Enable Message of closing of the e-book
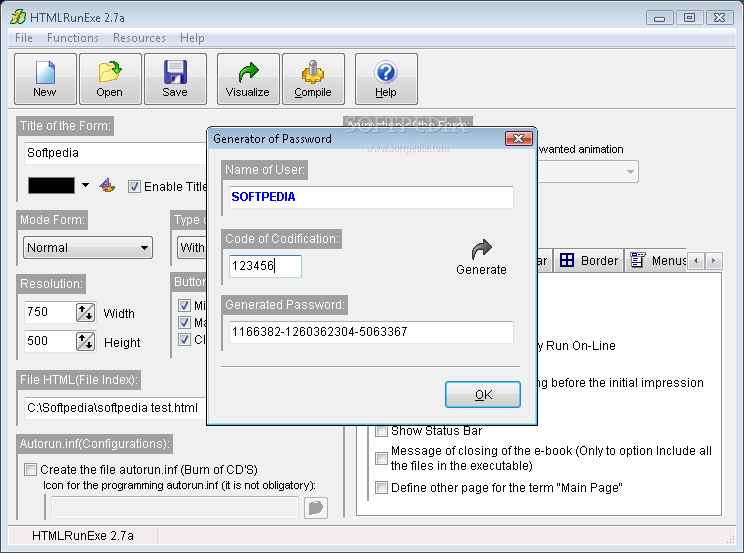 [381, 458]
